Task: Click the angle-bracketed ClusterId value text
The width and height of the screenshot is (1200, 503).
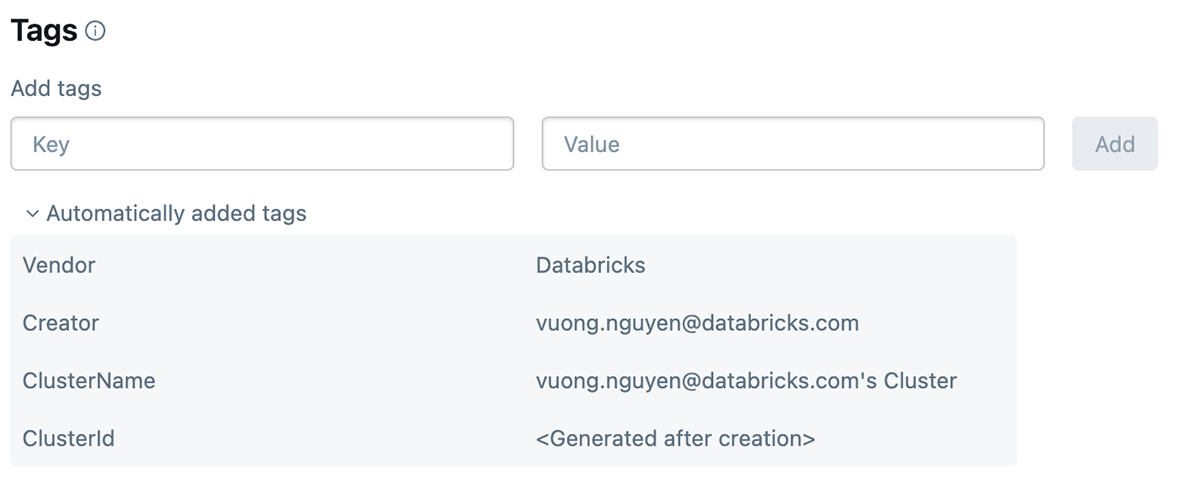Action: [675, 439]
